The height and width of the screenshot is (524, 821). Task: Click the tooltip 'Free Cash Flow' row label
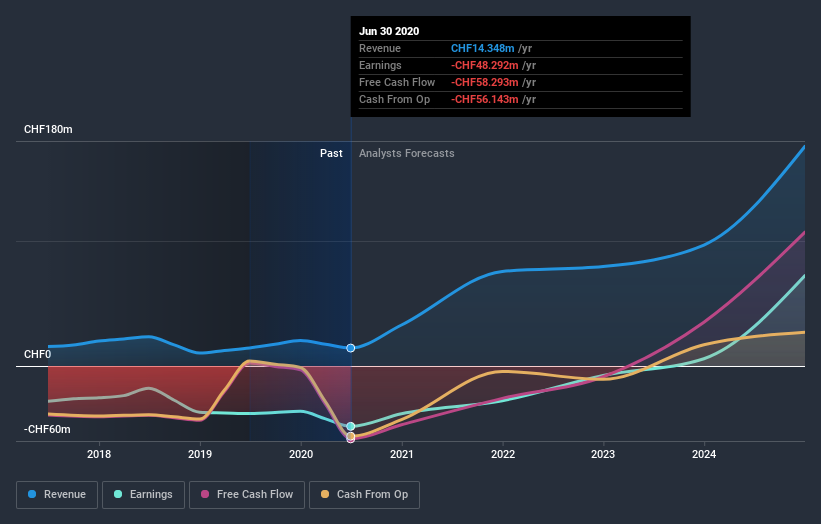click(x=397, y=82)
